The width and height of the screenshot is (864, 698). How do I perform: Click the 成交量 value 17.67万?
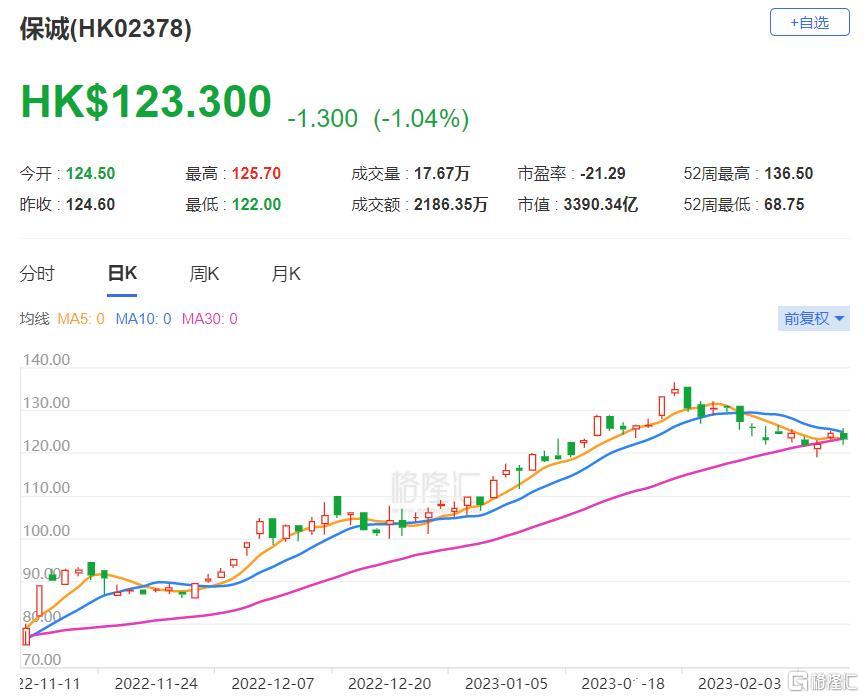(442, 174)
